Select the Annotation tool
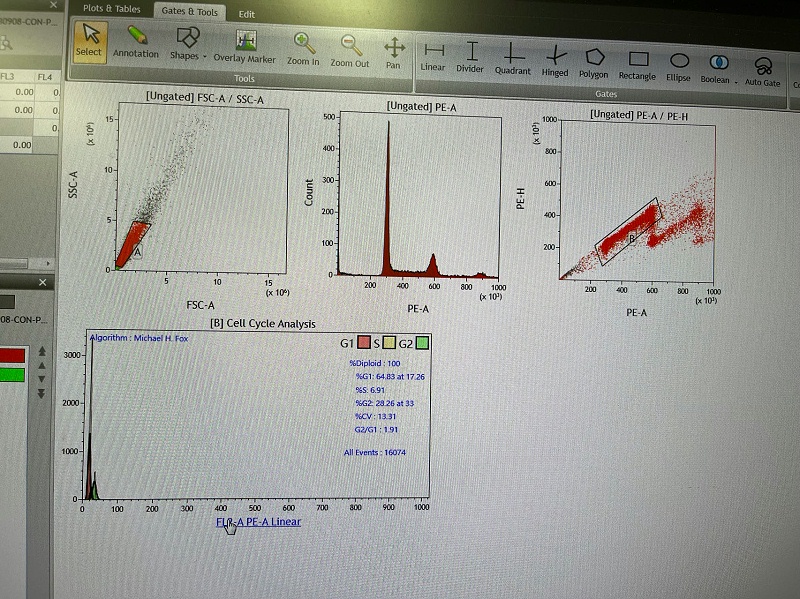This screenshot has height=599, width=800. [x=136, y=43]
